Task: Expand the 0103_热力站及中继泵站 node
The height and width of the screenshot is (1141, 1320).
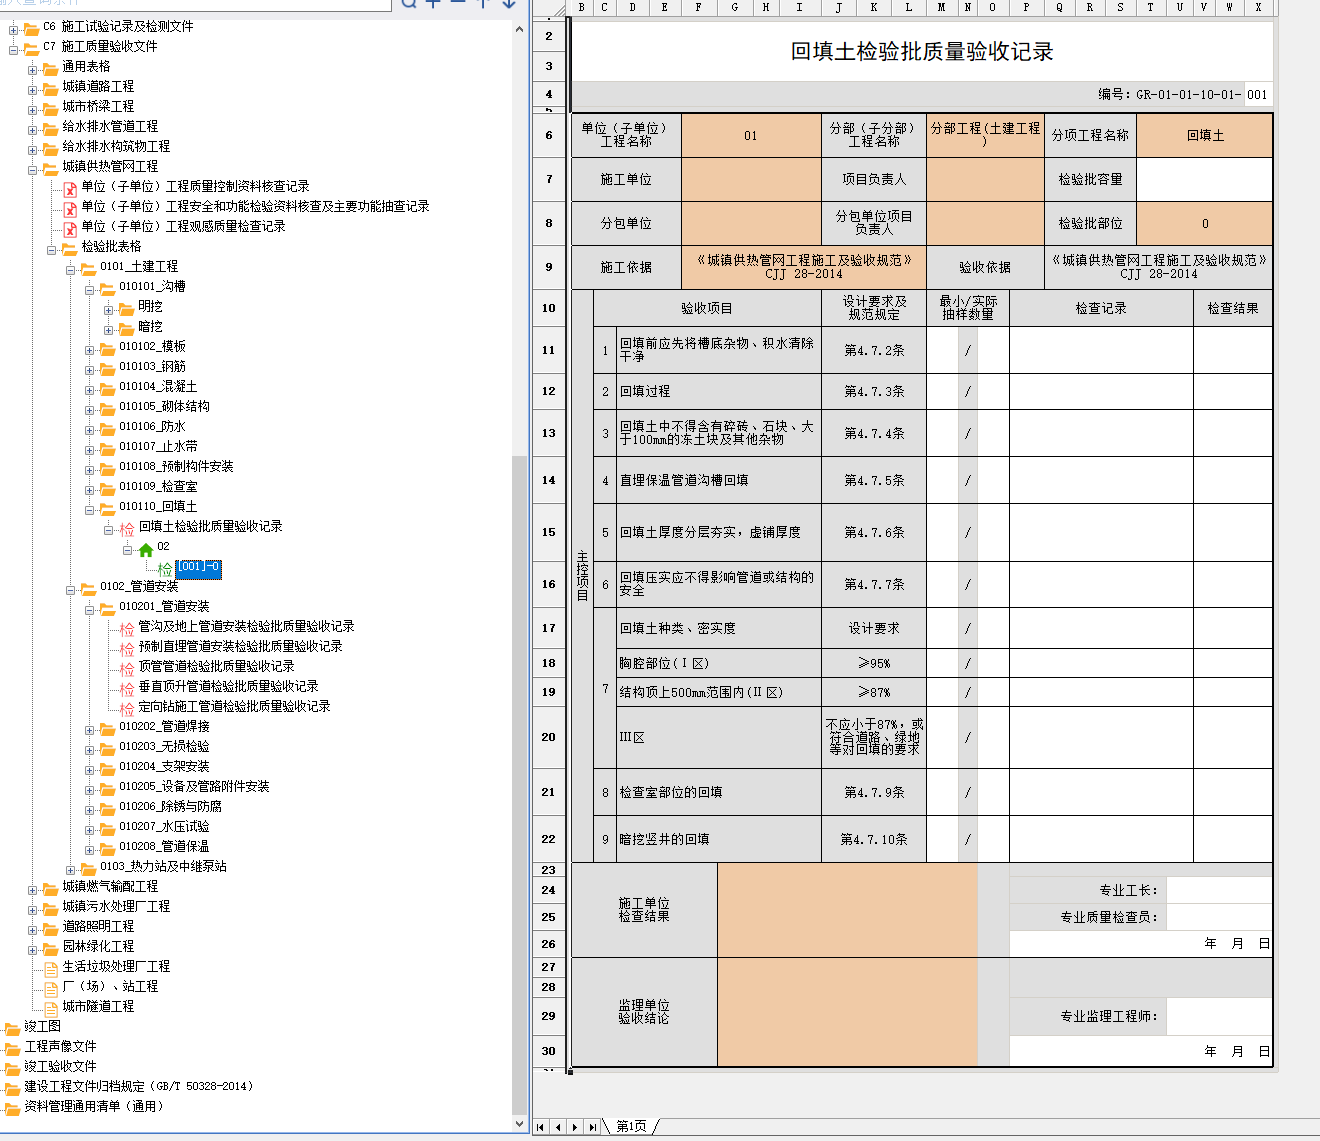Action: tap(71, 870)
